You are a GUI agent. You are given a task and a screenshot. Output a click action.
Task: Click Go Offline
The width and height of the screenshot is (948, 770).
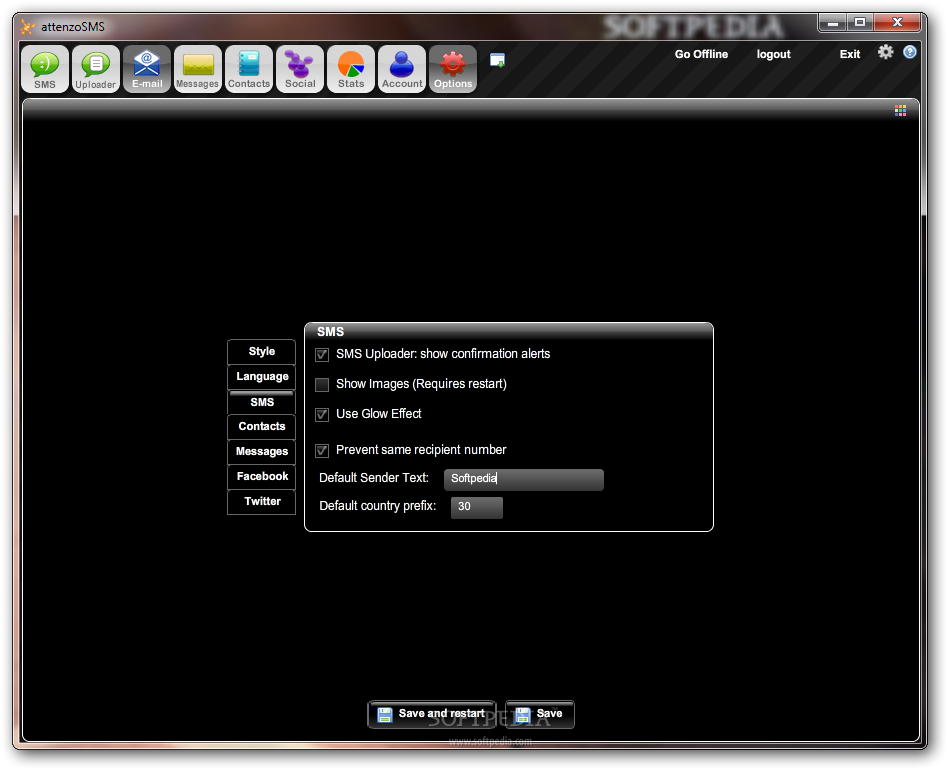[x=701, y=54]
